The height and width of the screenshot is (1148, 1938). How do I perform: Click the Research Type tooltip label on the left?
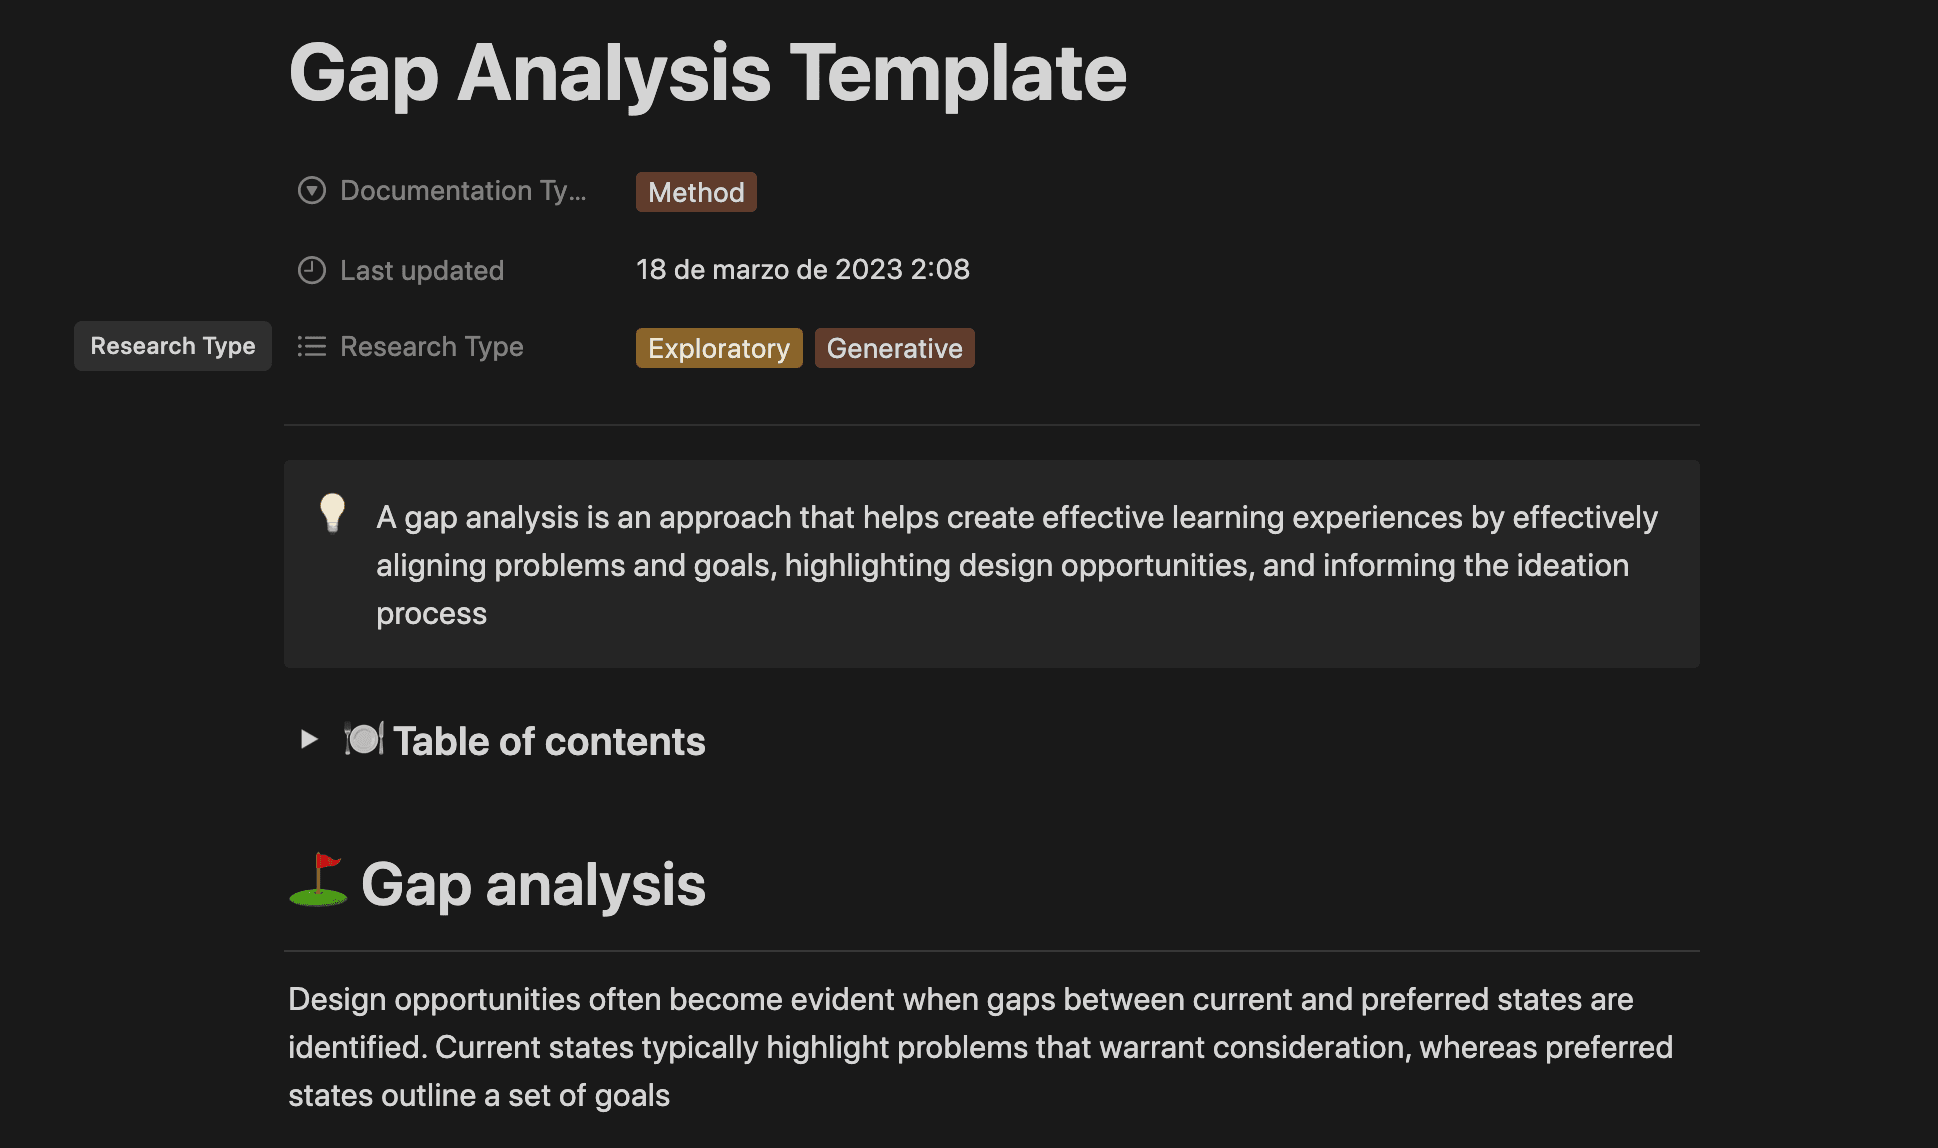pyautogui.click(x=172, y=346)
